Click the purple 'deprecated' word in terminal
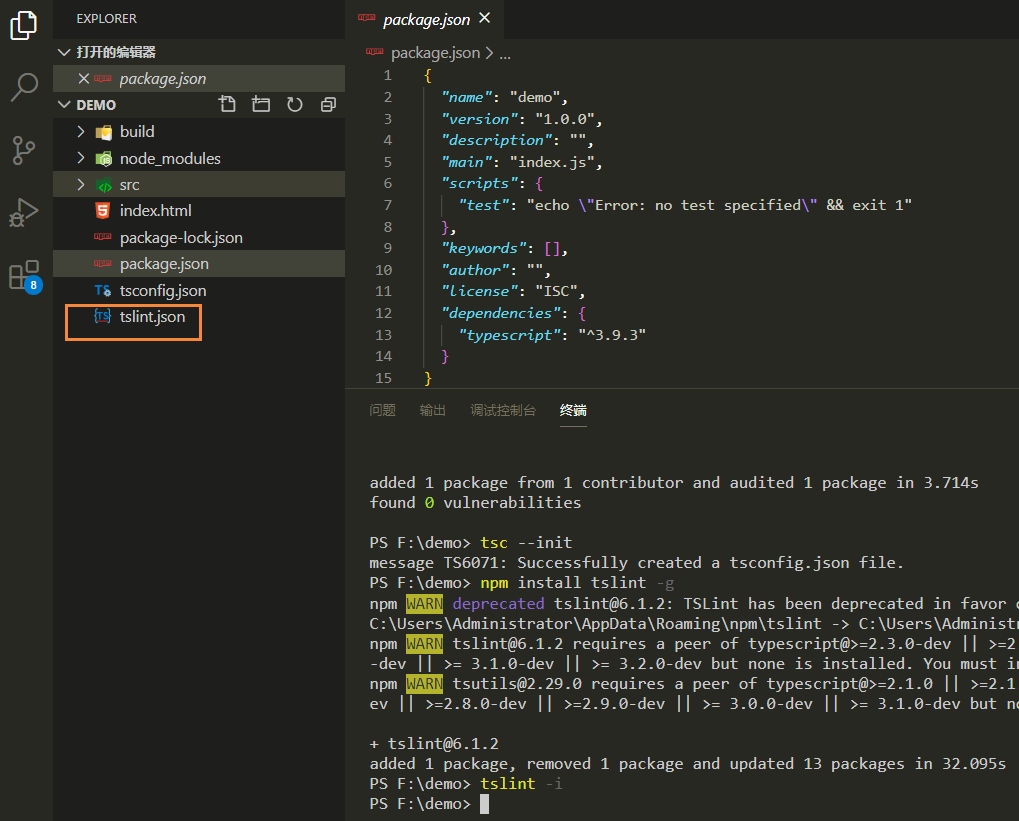 (498, 603)
